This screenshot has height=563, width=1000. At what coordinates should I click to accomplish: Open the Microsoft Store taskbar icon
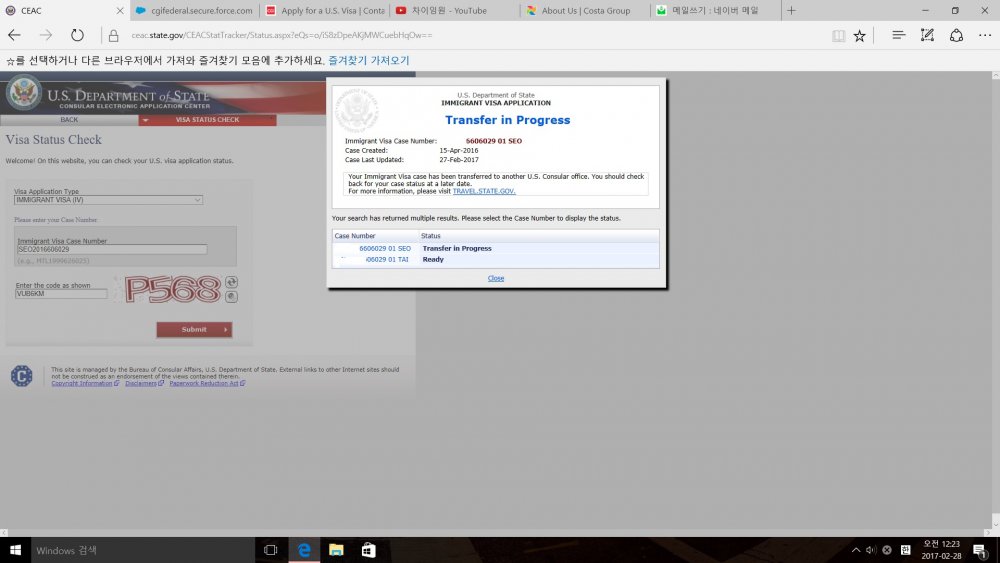click(368, 550)
